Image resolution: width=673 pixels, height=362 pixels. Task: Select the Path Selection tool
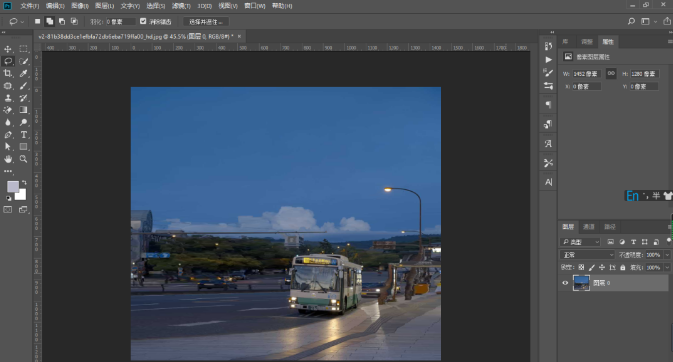point(8,147)
